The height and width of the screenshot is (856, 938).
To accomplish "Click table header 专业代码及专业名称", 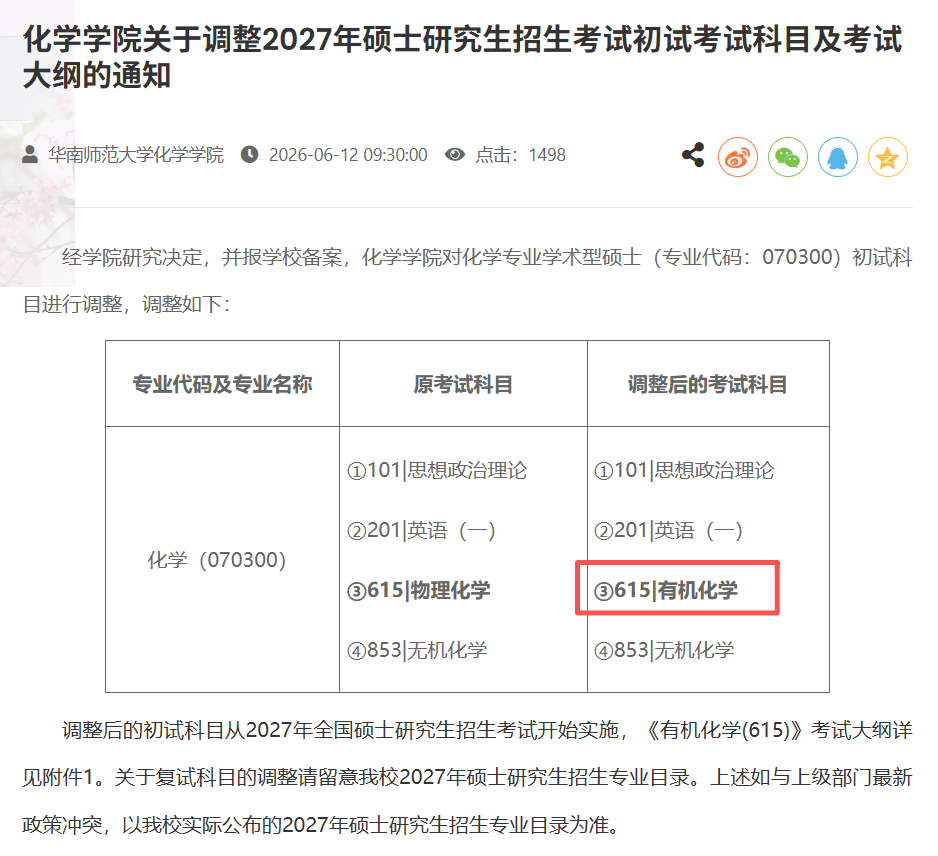I will (x=223, y=384).
